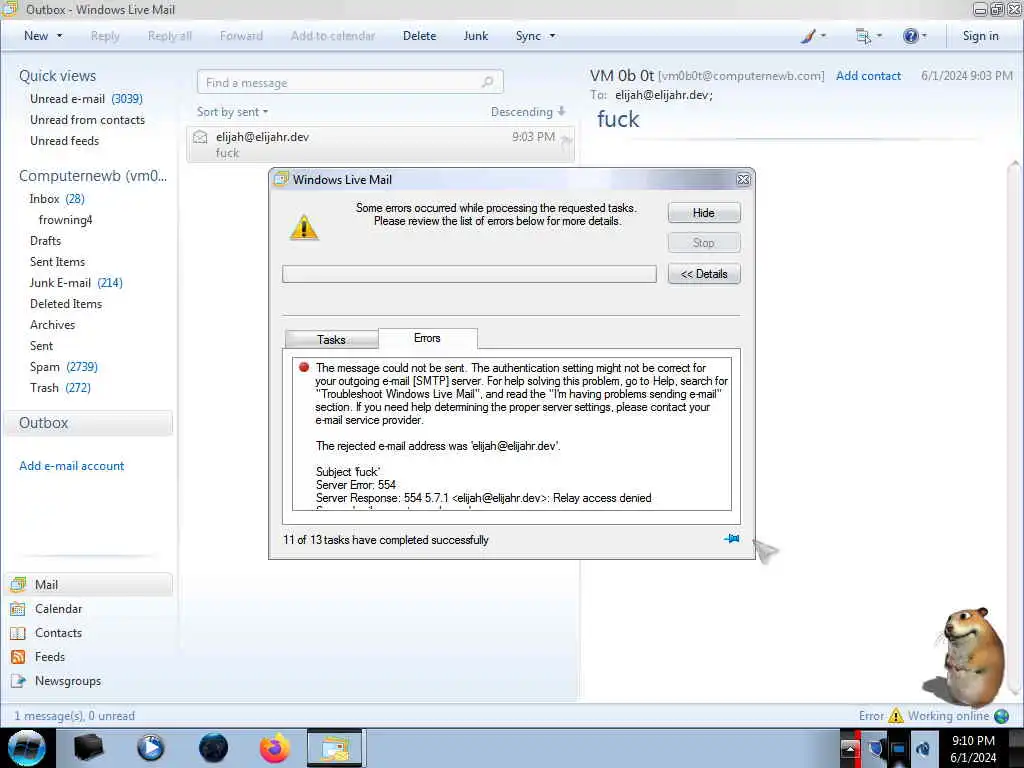Click the Find a message search field
This screenshot has height=768, width=1024.
(x=350, y=82)
